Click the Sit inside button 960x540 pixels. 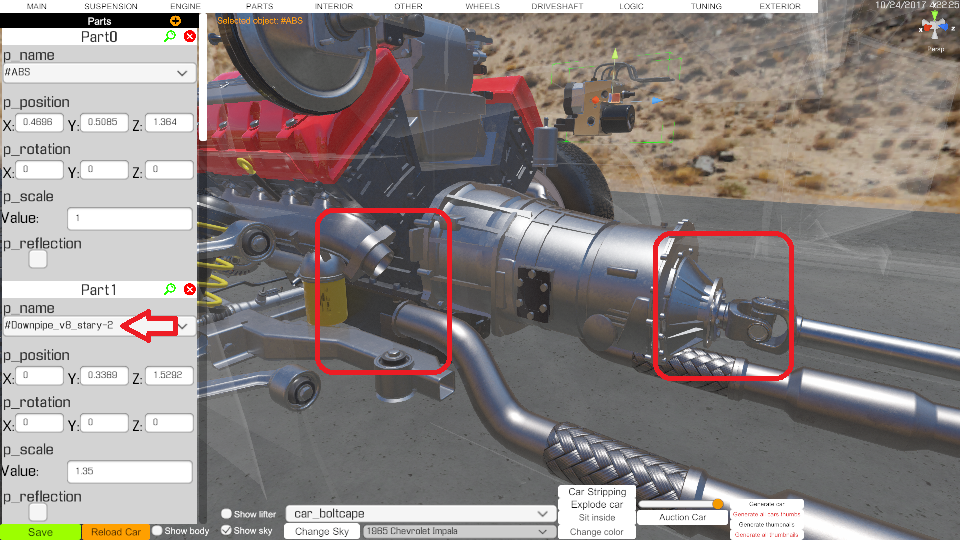(x=597, y=518)
